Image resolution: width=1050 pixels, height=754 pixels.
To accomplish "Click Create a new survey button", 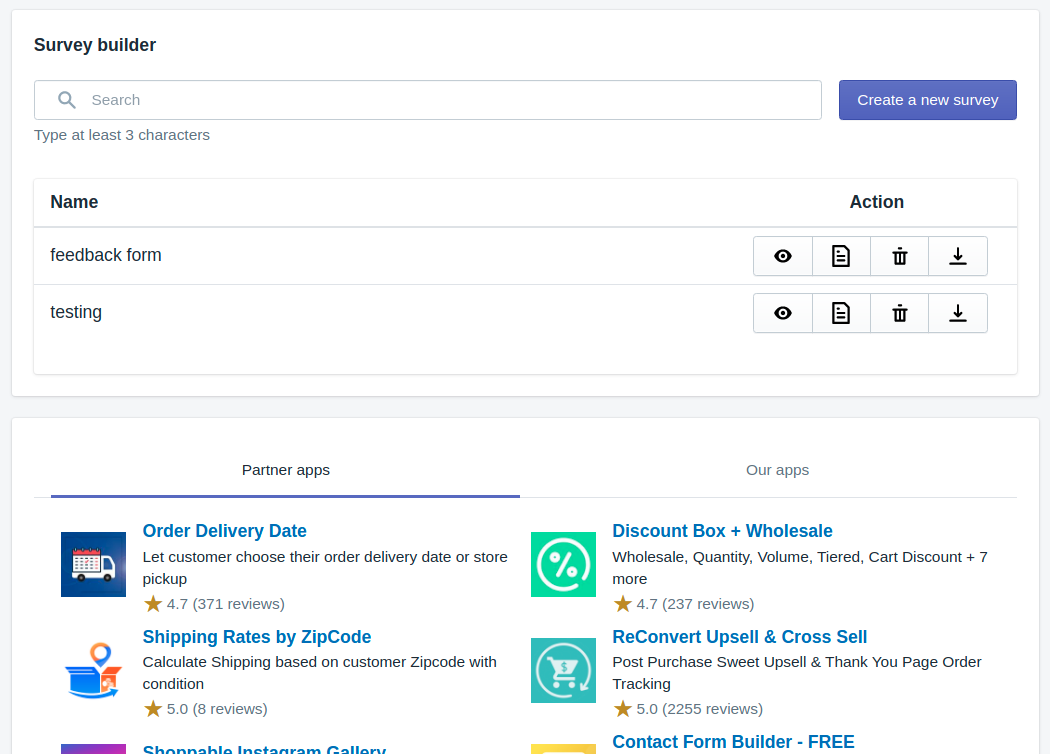I will [927, 100].
